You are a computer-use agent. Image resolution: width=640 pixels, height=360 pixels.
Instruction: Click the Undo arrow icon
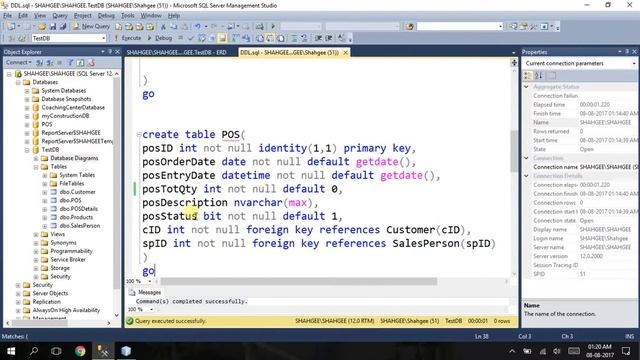[198, 27]
